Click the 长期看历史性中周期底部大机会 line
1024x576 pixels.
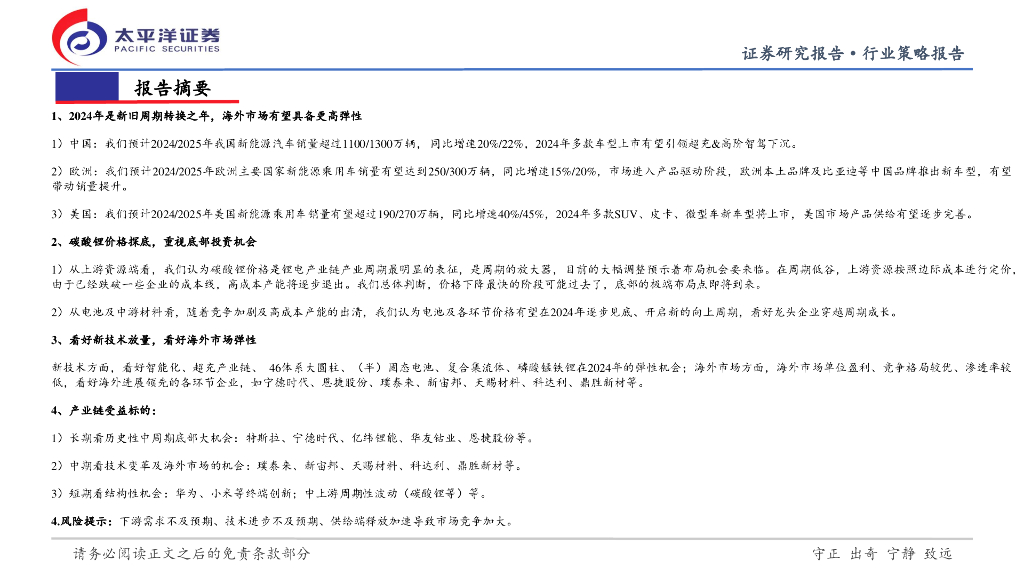coord(292,438)
